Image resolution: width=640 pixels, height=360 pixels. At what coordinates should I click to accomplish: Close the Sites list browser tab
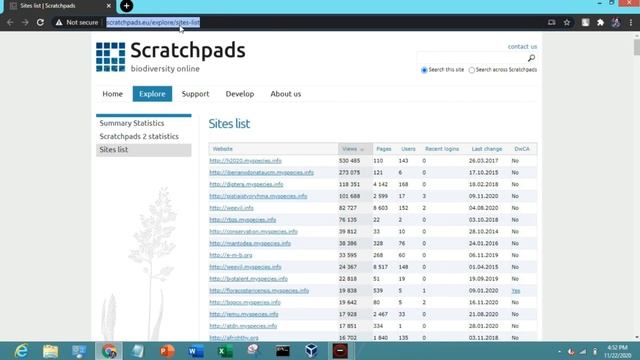point(109,6)
